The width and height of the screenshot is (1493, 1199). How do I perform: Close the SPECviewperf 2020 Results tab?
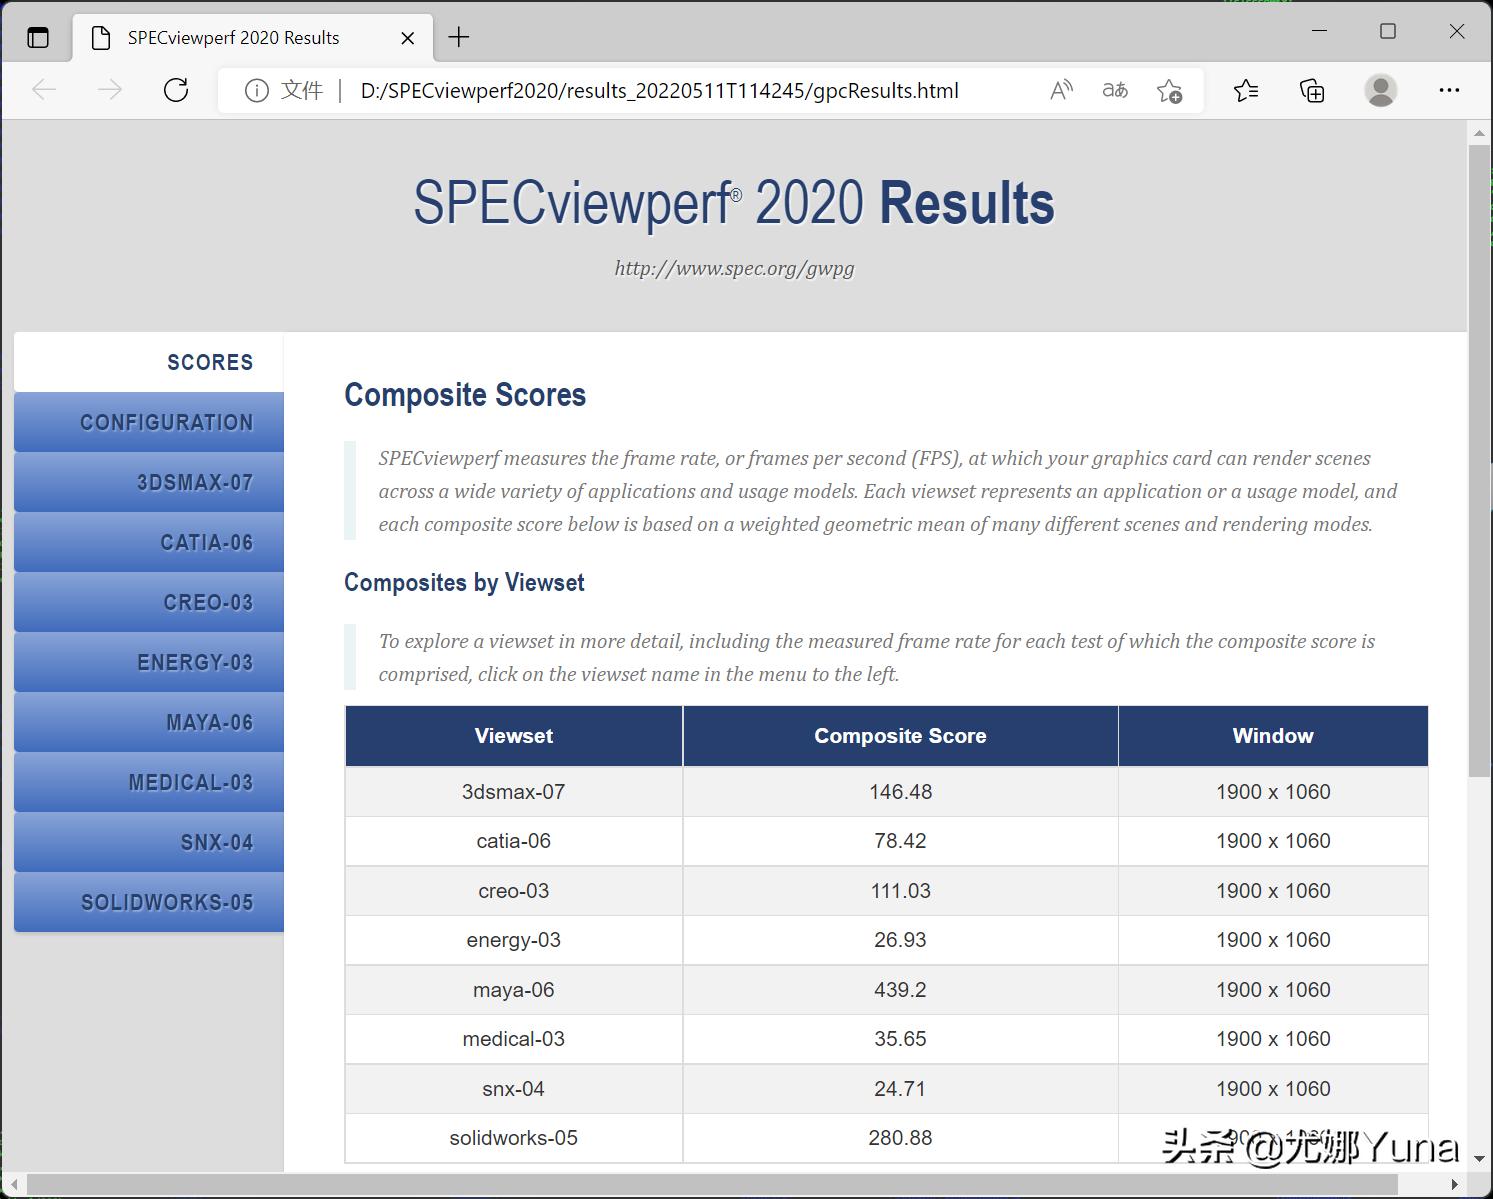(x=408, y=38)
